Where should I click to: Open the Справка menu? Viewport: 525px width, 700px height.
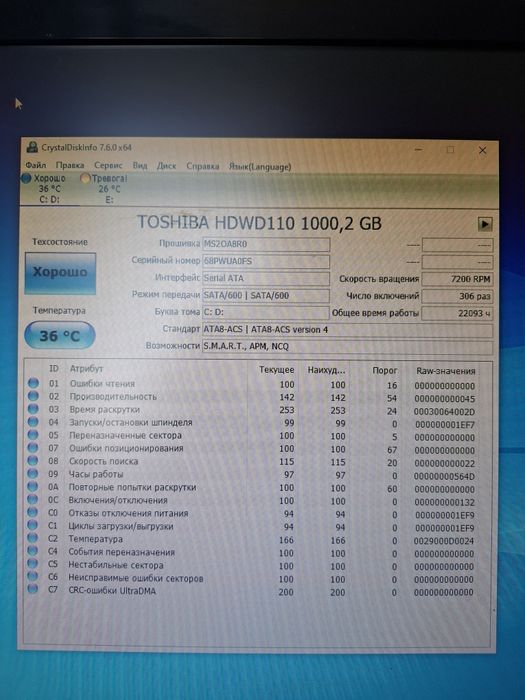point(203,166)
